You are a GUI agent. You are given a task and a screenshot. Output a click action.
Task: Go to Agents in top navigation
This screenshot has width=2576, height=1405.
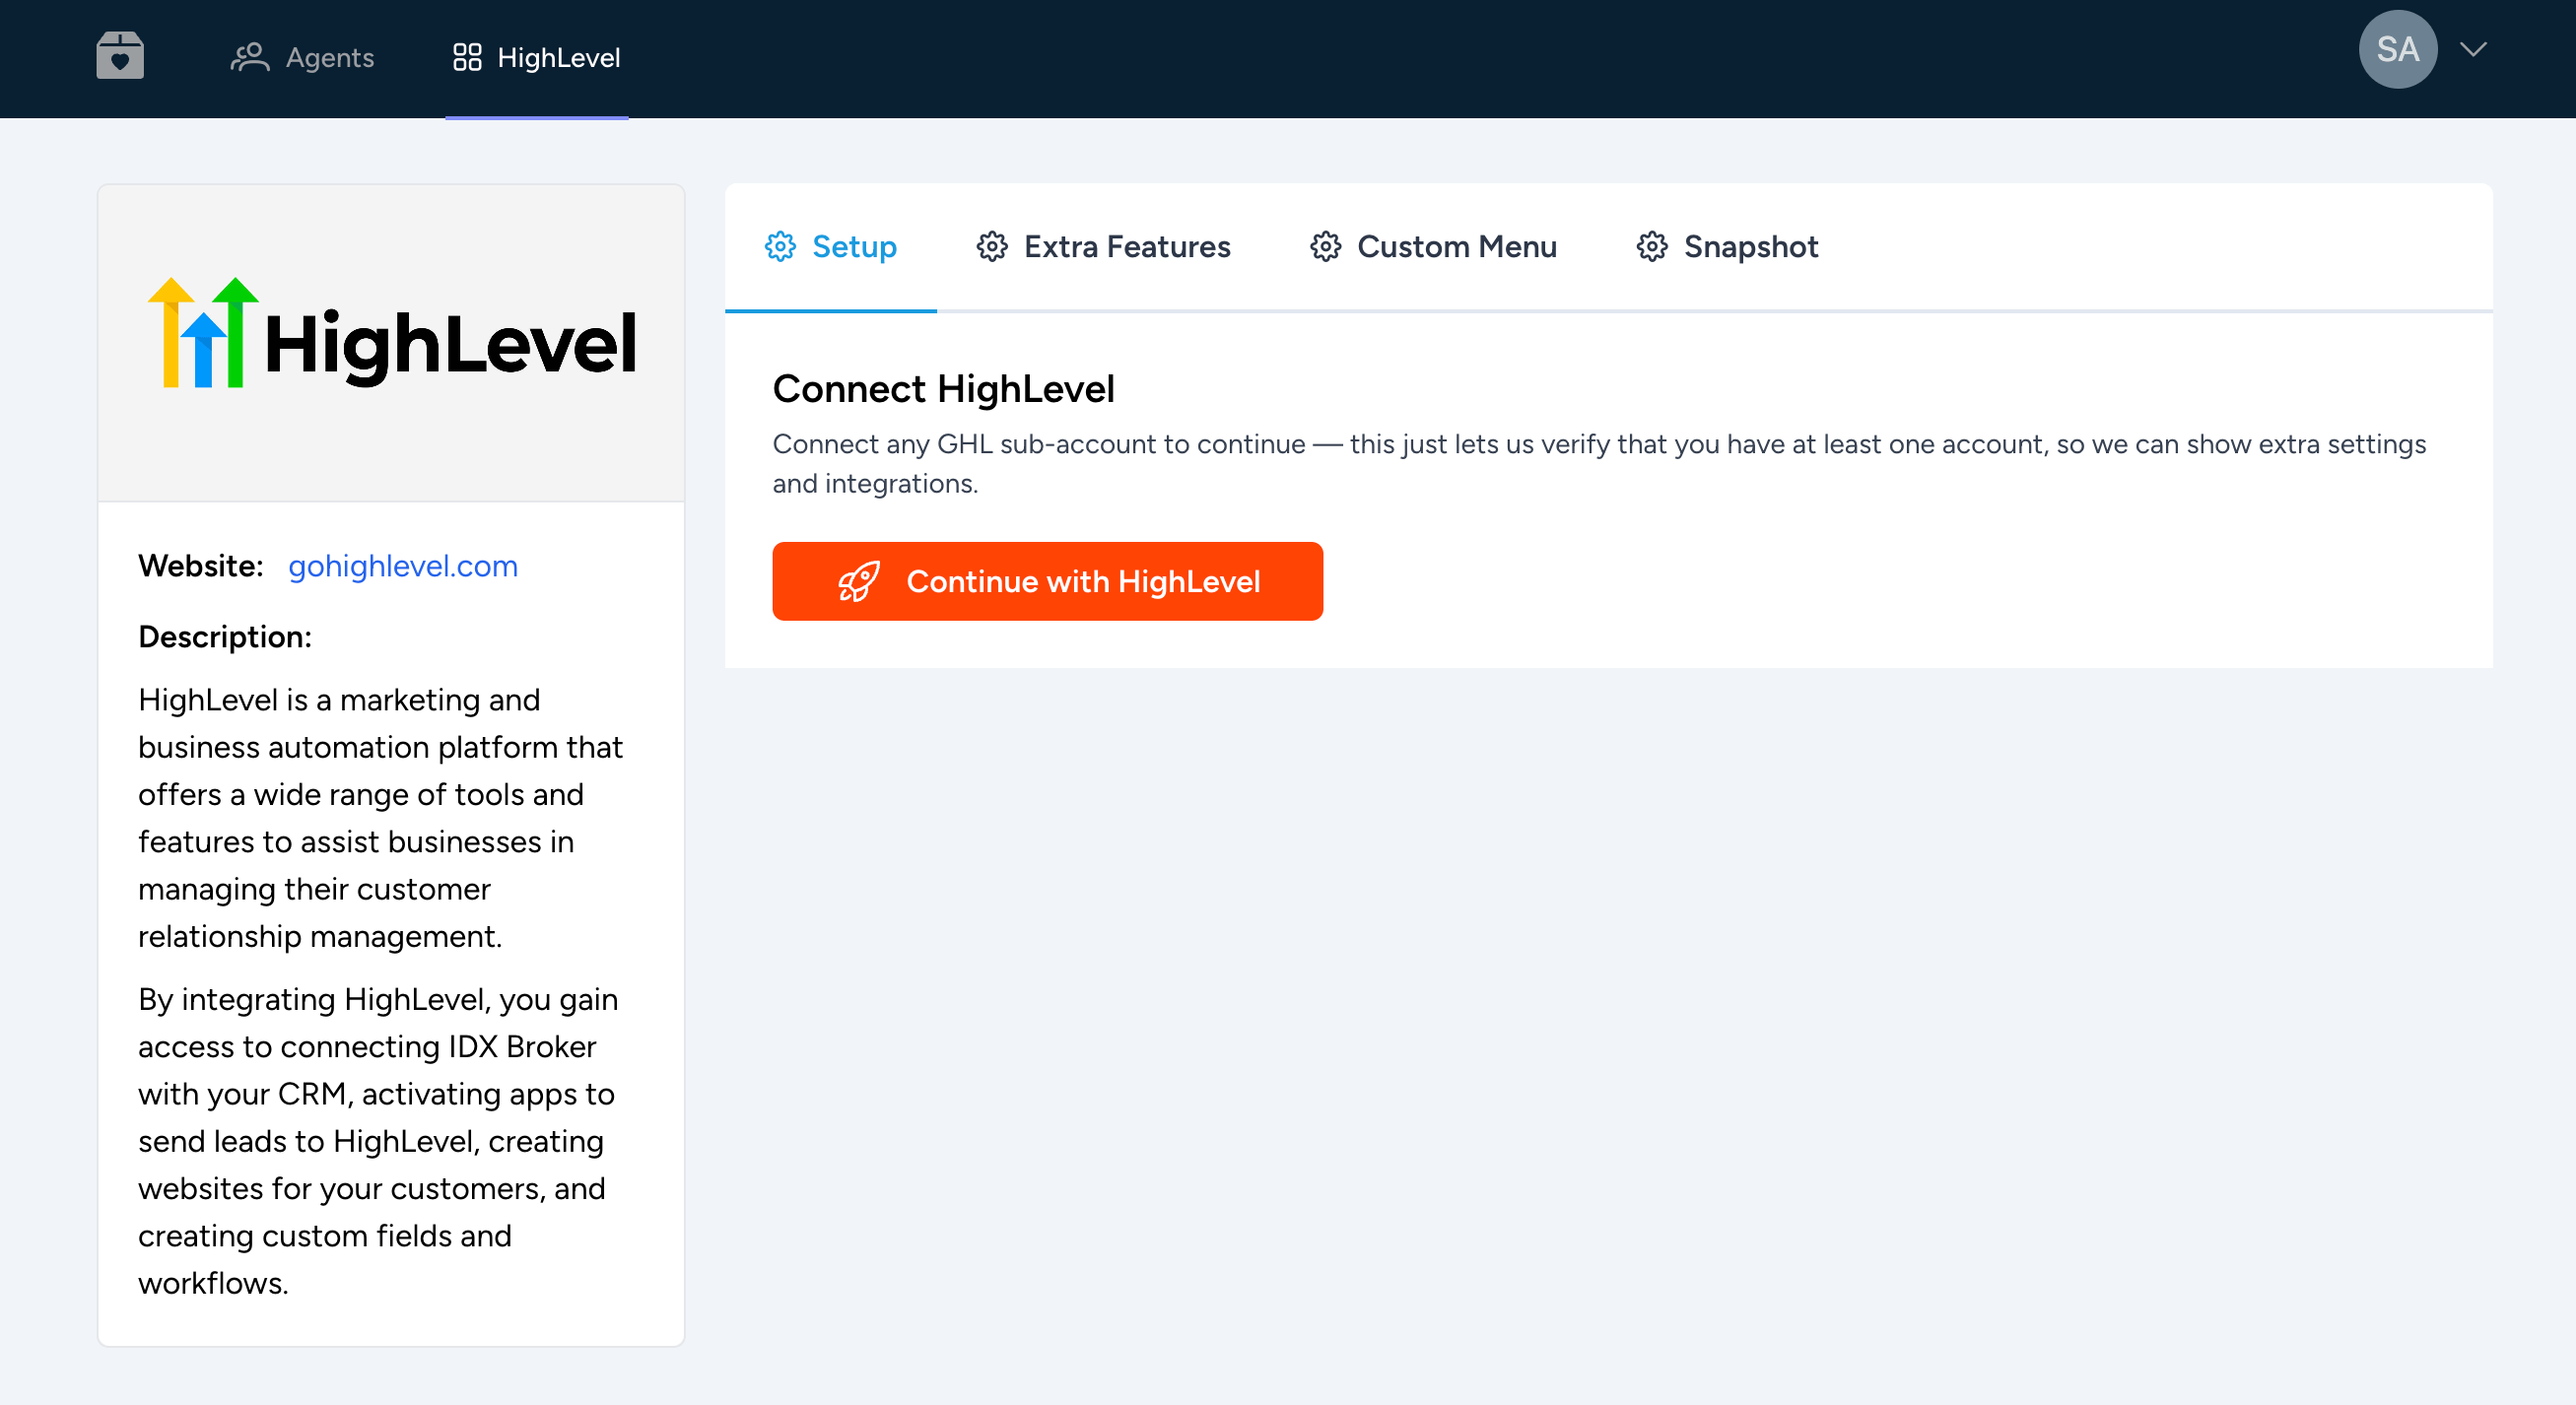(329, 57)
